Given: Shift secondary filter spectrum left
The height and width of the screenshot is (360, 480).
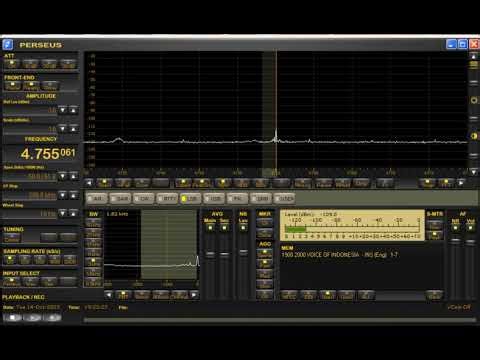Looking at the screenshot, I should 108,295.
